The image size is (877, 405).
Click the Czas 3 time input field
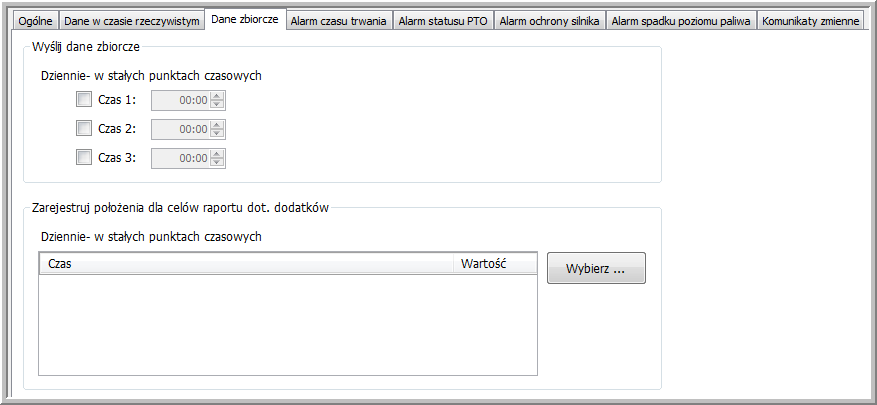180,158
